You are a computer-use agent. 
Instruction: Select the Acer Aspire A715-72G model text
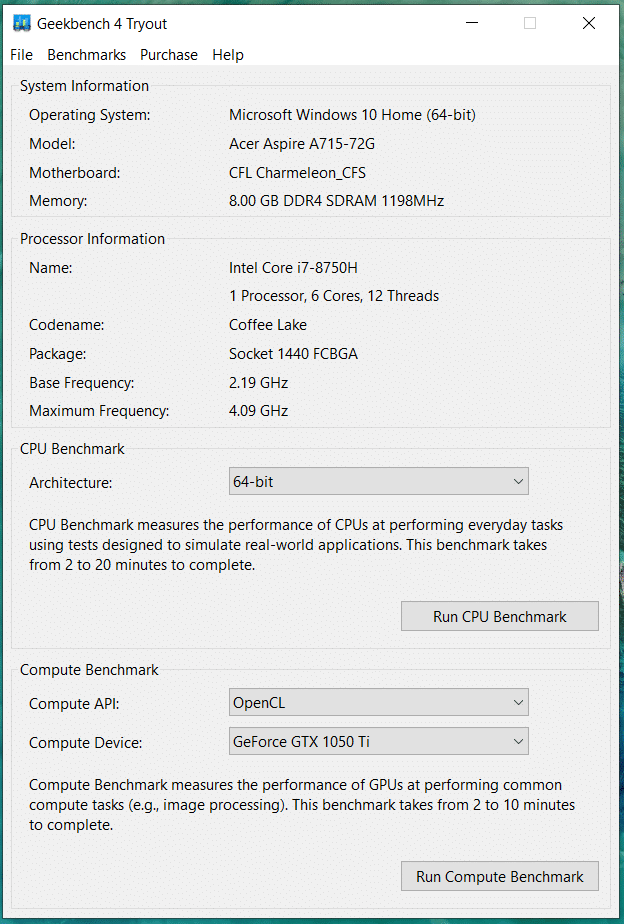pos(302,144)
